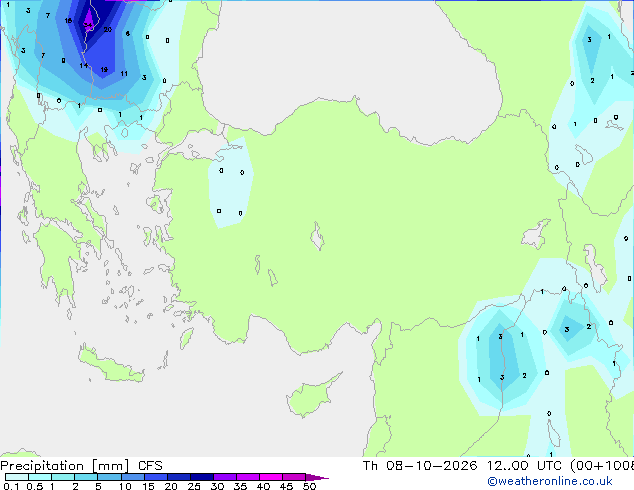Click the '14' precipitation value
The image size is (634, 490).
click(x=83, y=65)
